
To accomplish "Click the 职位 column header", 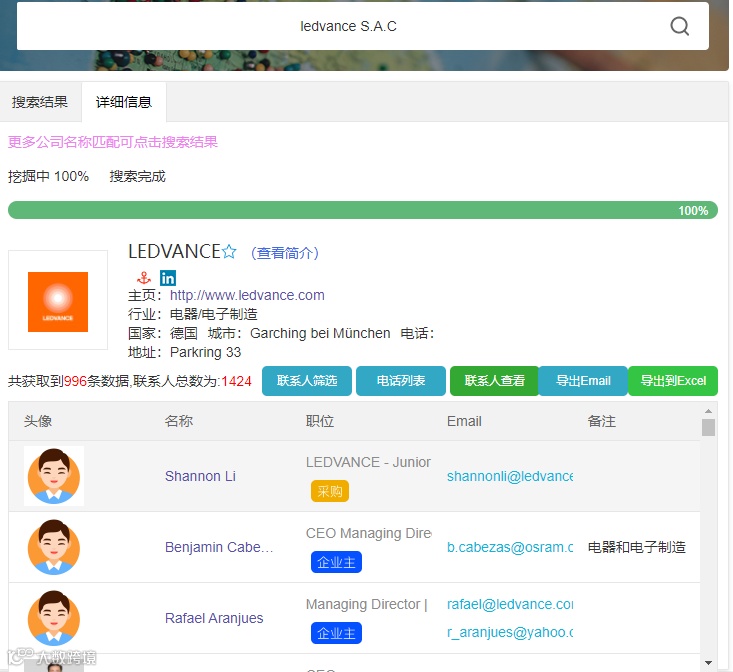I will 320,421.
